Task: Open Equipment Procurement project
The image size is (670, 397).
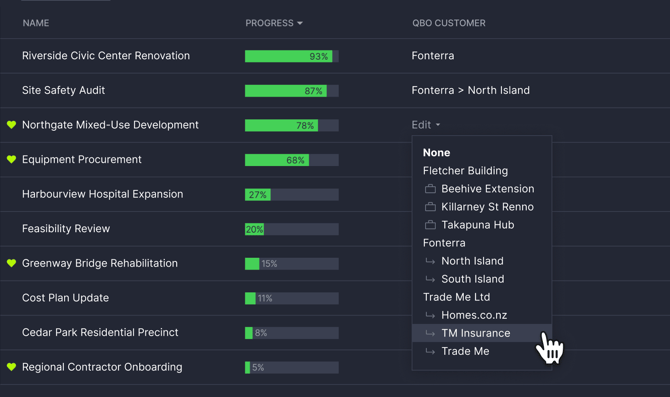Action: point(82,159)
